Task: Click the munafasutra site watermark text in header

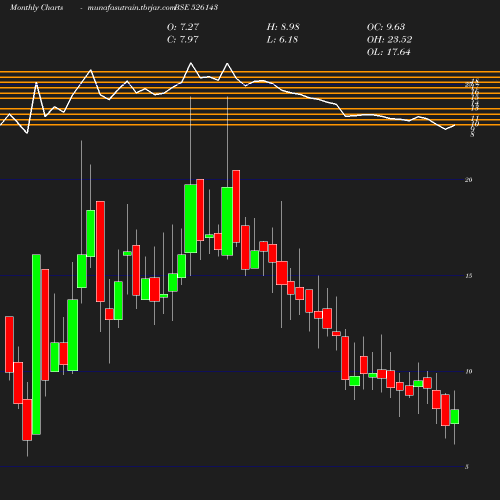Action: click(131, 8)
